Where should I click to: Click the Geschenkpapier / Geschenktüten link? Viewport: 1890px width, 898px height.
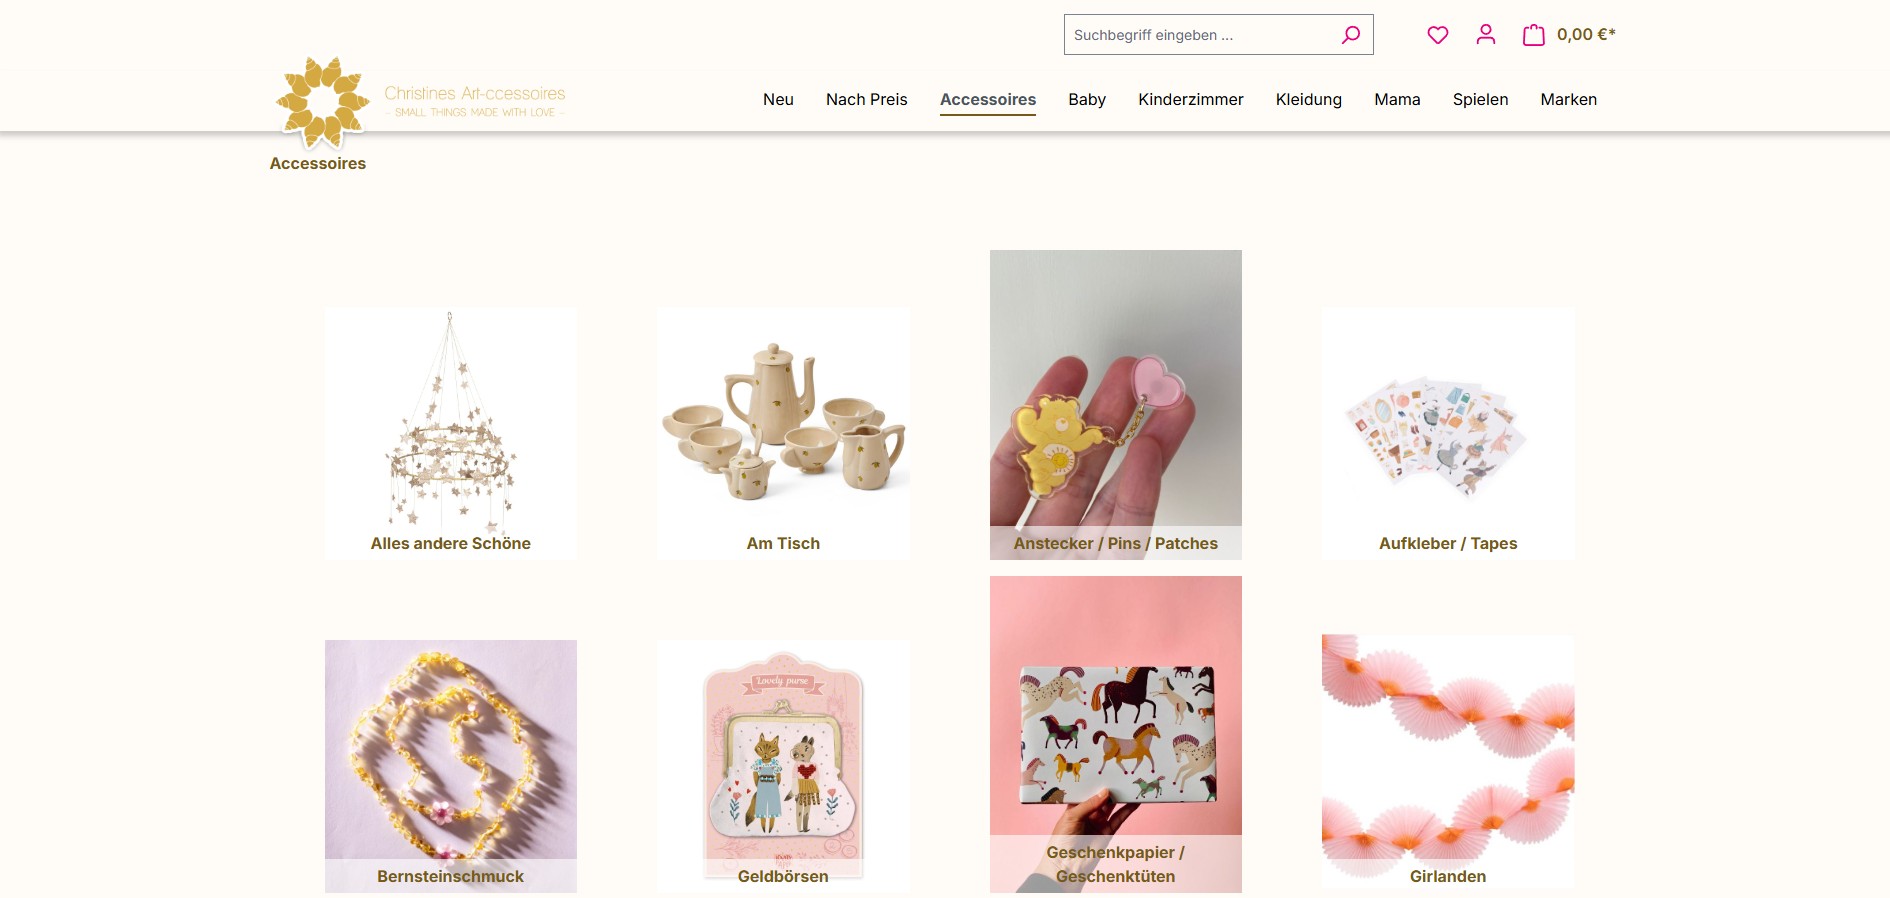point(1115,863)
